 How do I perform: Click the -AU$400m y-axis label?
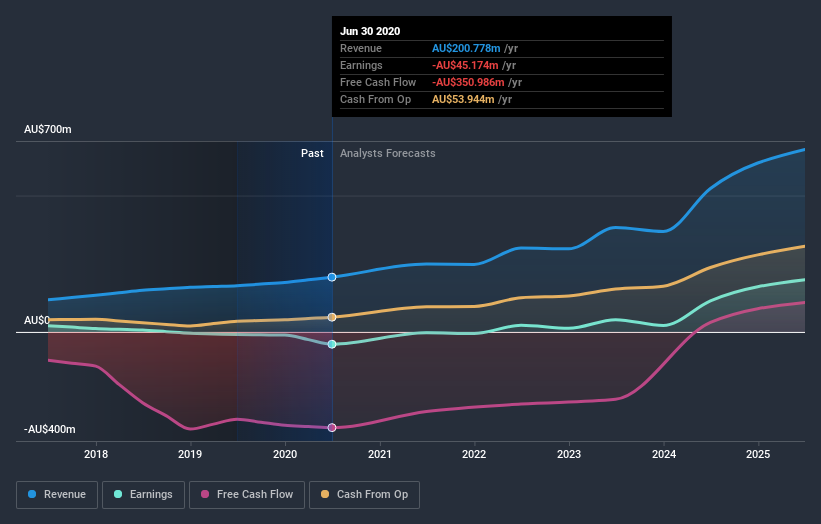pos(50,429)
